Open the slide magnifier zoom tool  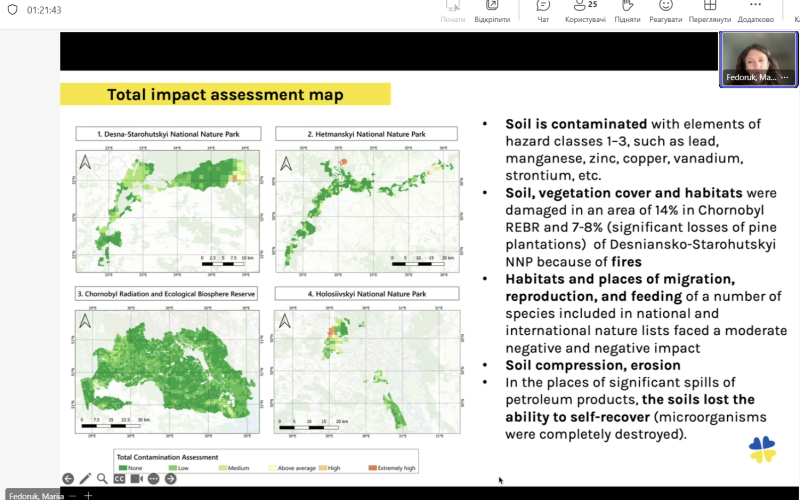click(102, 479)
